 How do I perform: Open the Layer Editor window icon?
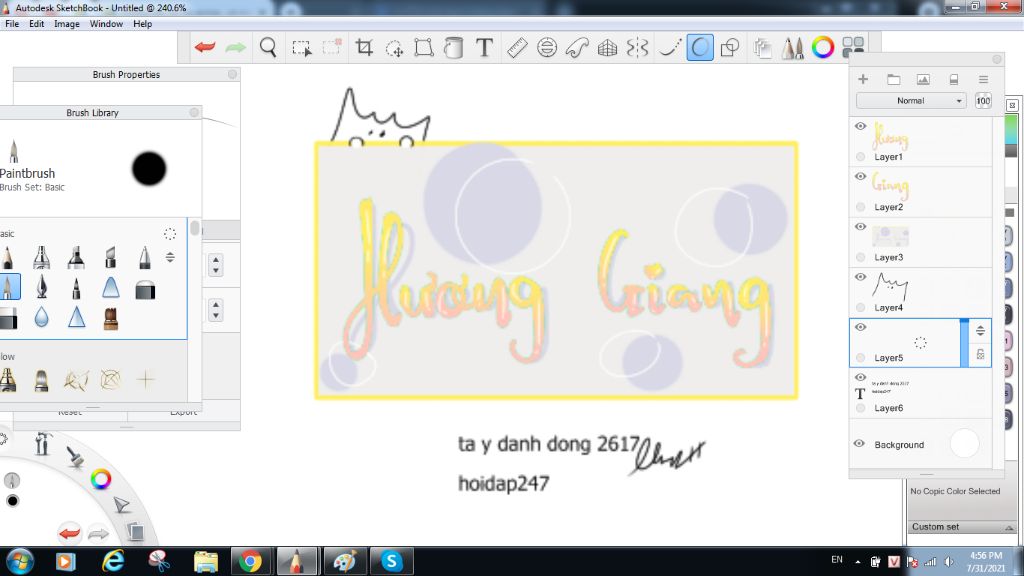(x=762, y=48)
